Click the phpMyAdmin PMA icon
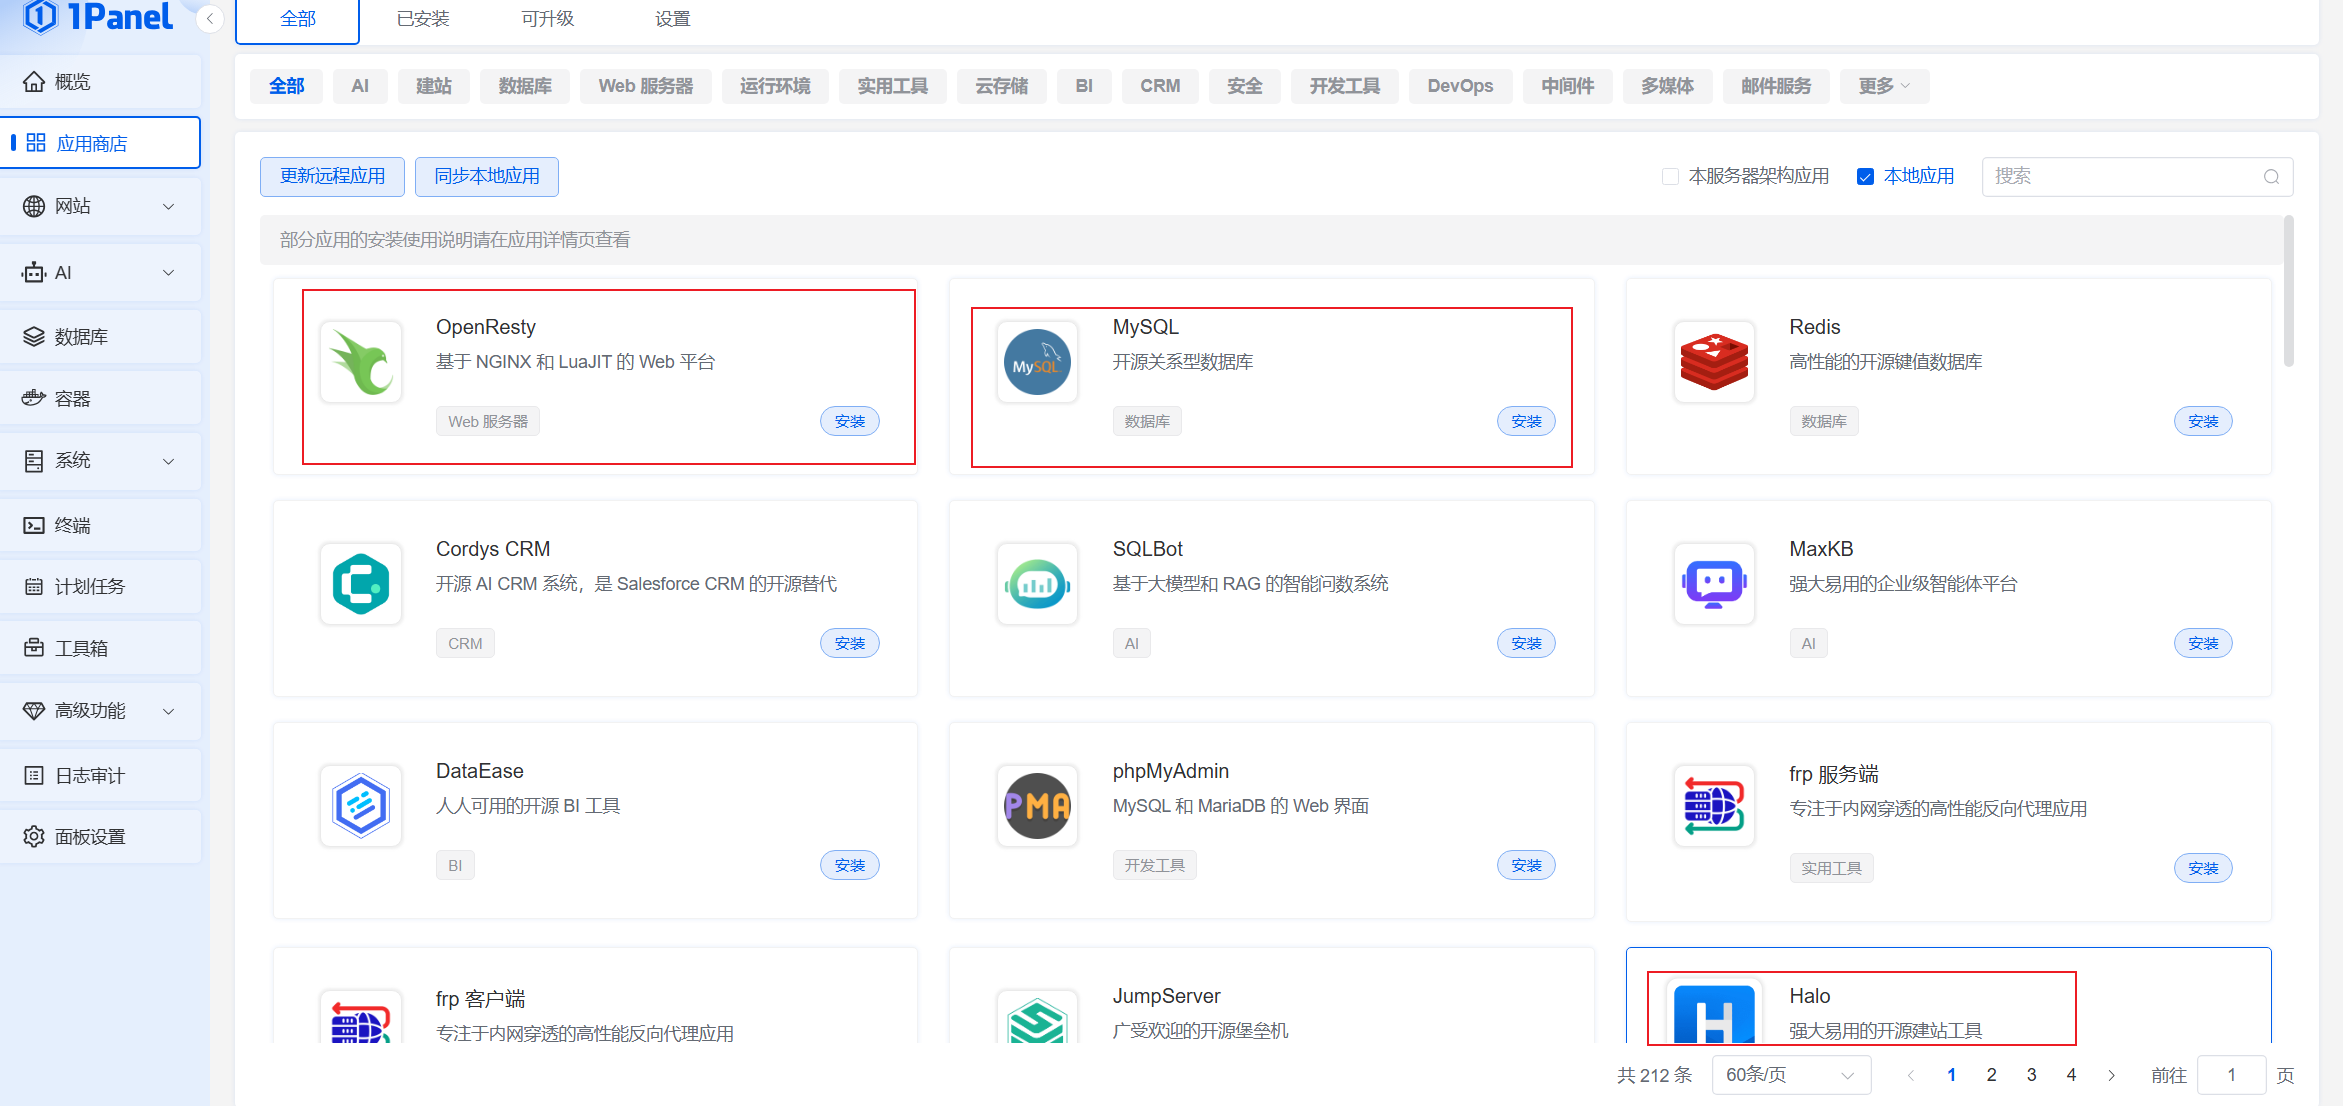The height and width of the screenshot is (1106, 2343). click(x=1037, y=806)
